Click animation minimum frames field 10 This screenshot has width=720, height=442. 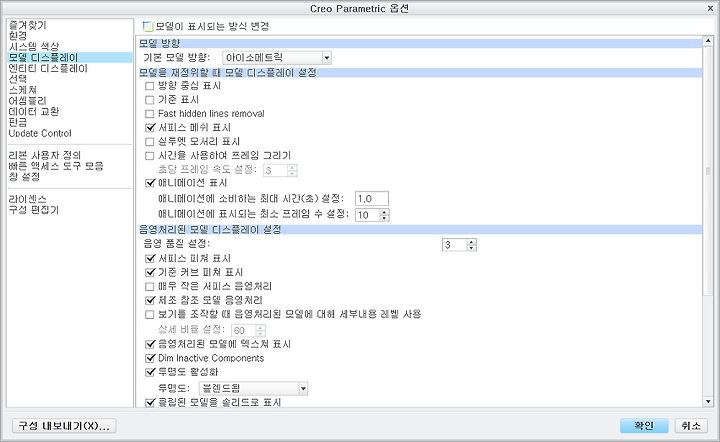(x=367, y=215)
